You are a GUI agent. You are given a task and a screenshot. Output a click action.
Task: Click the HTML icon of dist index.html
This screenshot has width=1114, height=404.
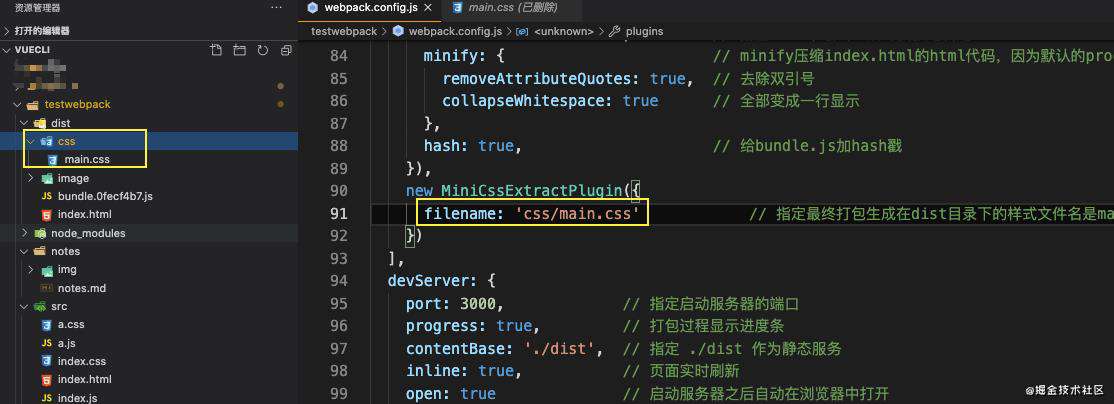point(46,214)
